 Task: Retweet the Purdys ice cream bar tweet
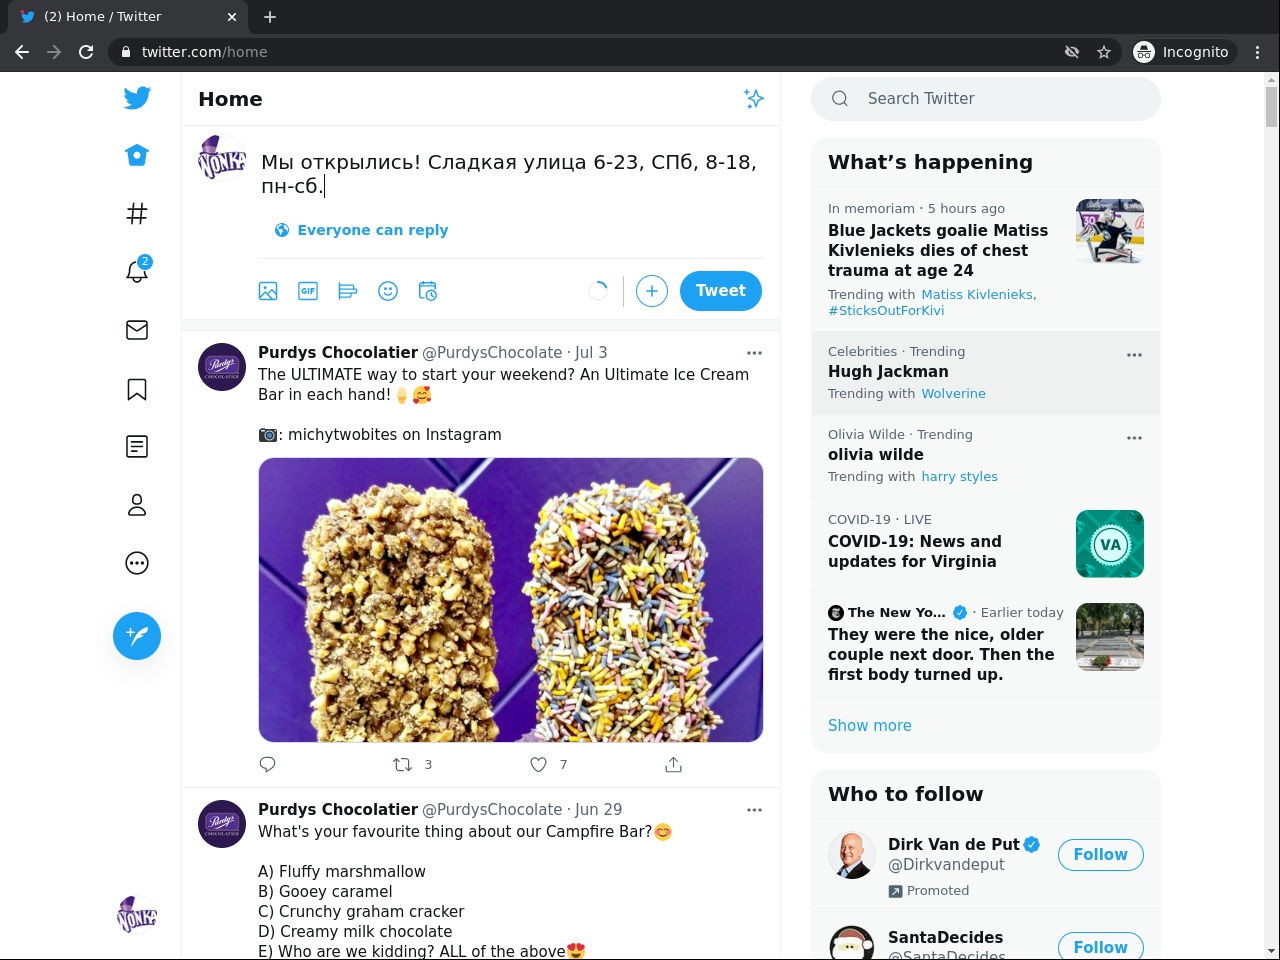click(x=403, y=765)
